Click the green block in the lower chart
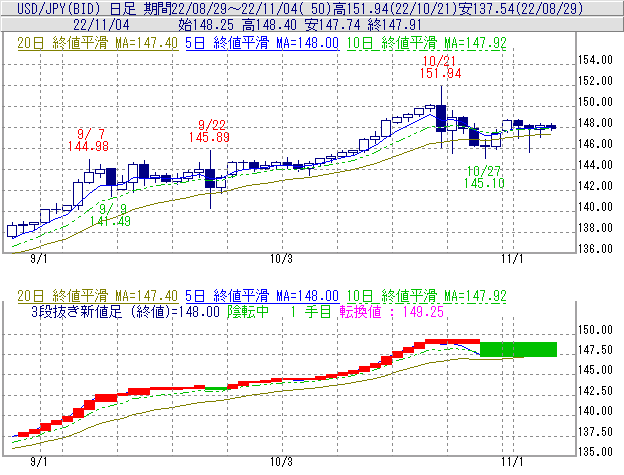Image resolution: width=624 pixels, height=475 pixels. click(519, 349)
